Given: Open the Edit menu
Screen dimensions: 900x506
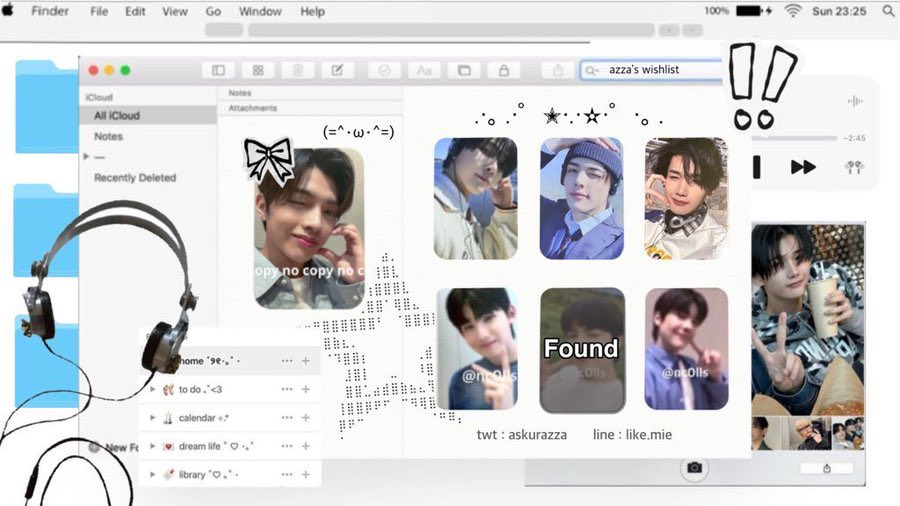Looking at the screenshot, I should coord(135,11).
